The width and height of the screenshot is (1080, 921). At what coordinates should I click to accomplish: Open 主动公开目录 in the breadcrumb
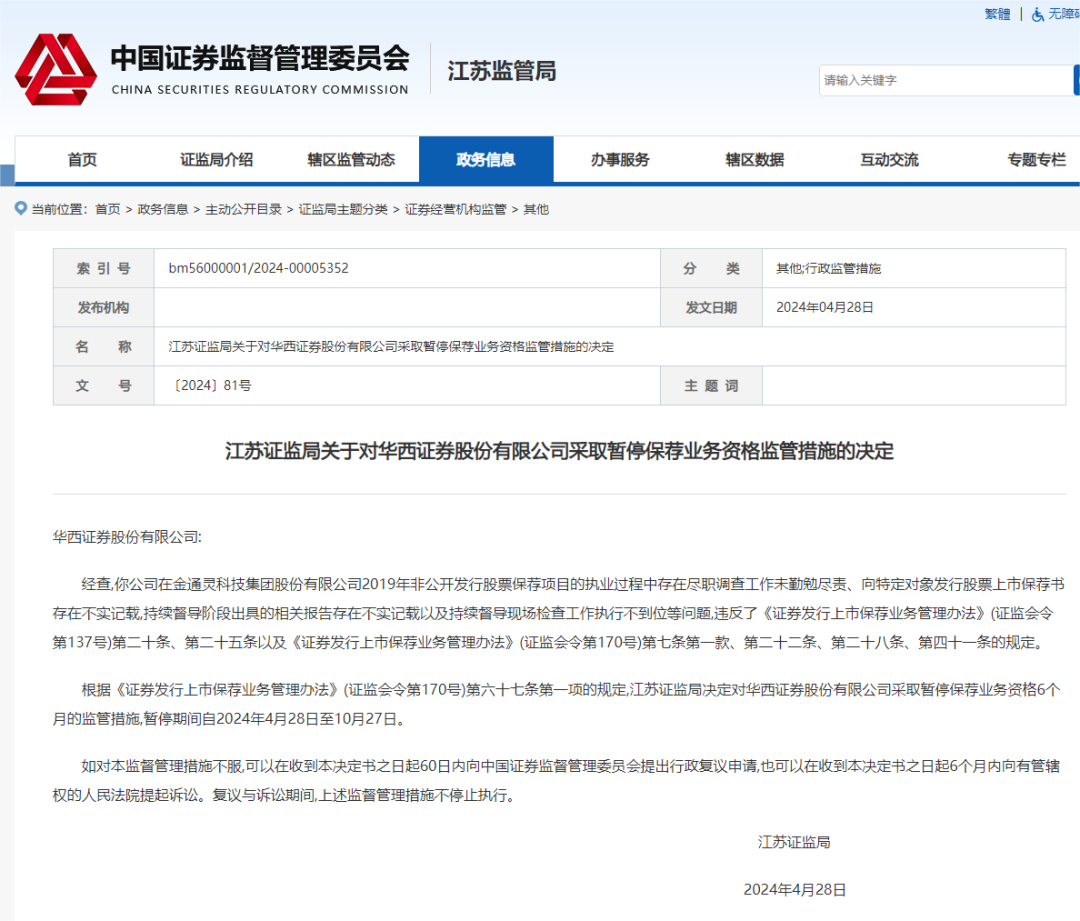249,209
